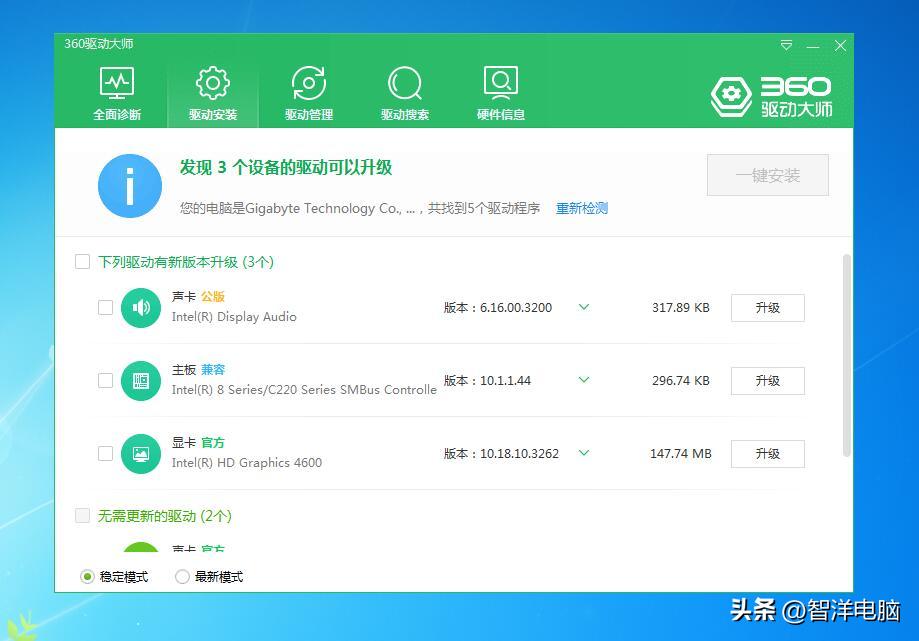Click the sound card driver speaker icon
This screenshot has width=919, height=641.
pyautogui.click(x=140, y=308)
